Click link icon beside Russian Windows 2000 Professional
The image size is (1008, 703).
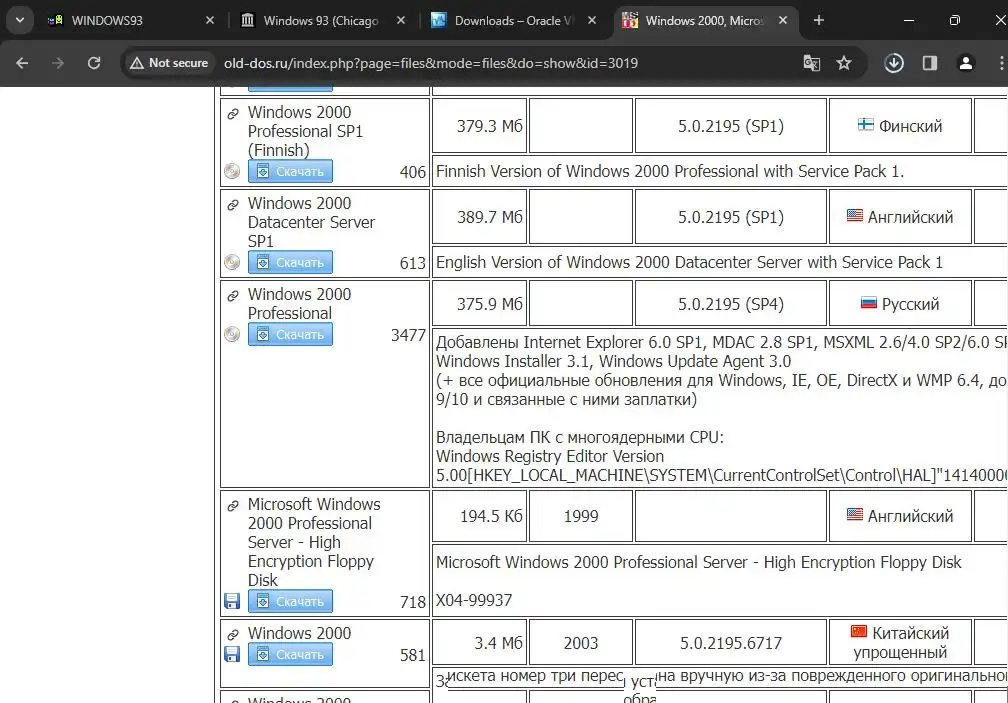(x=233, y=296)
